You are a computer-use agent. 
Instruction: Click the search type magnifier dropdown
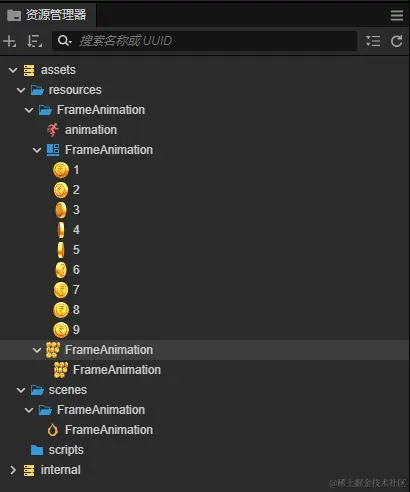64,41
